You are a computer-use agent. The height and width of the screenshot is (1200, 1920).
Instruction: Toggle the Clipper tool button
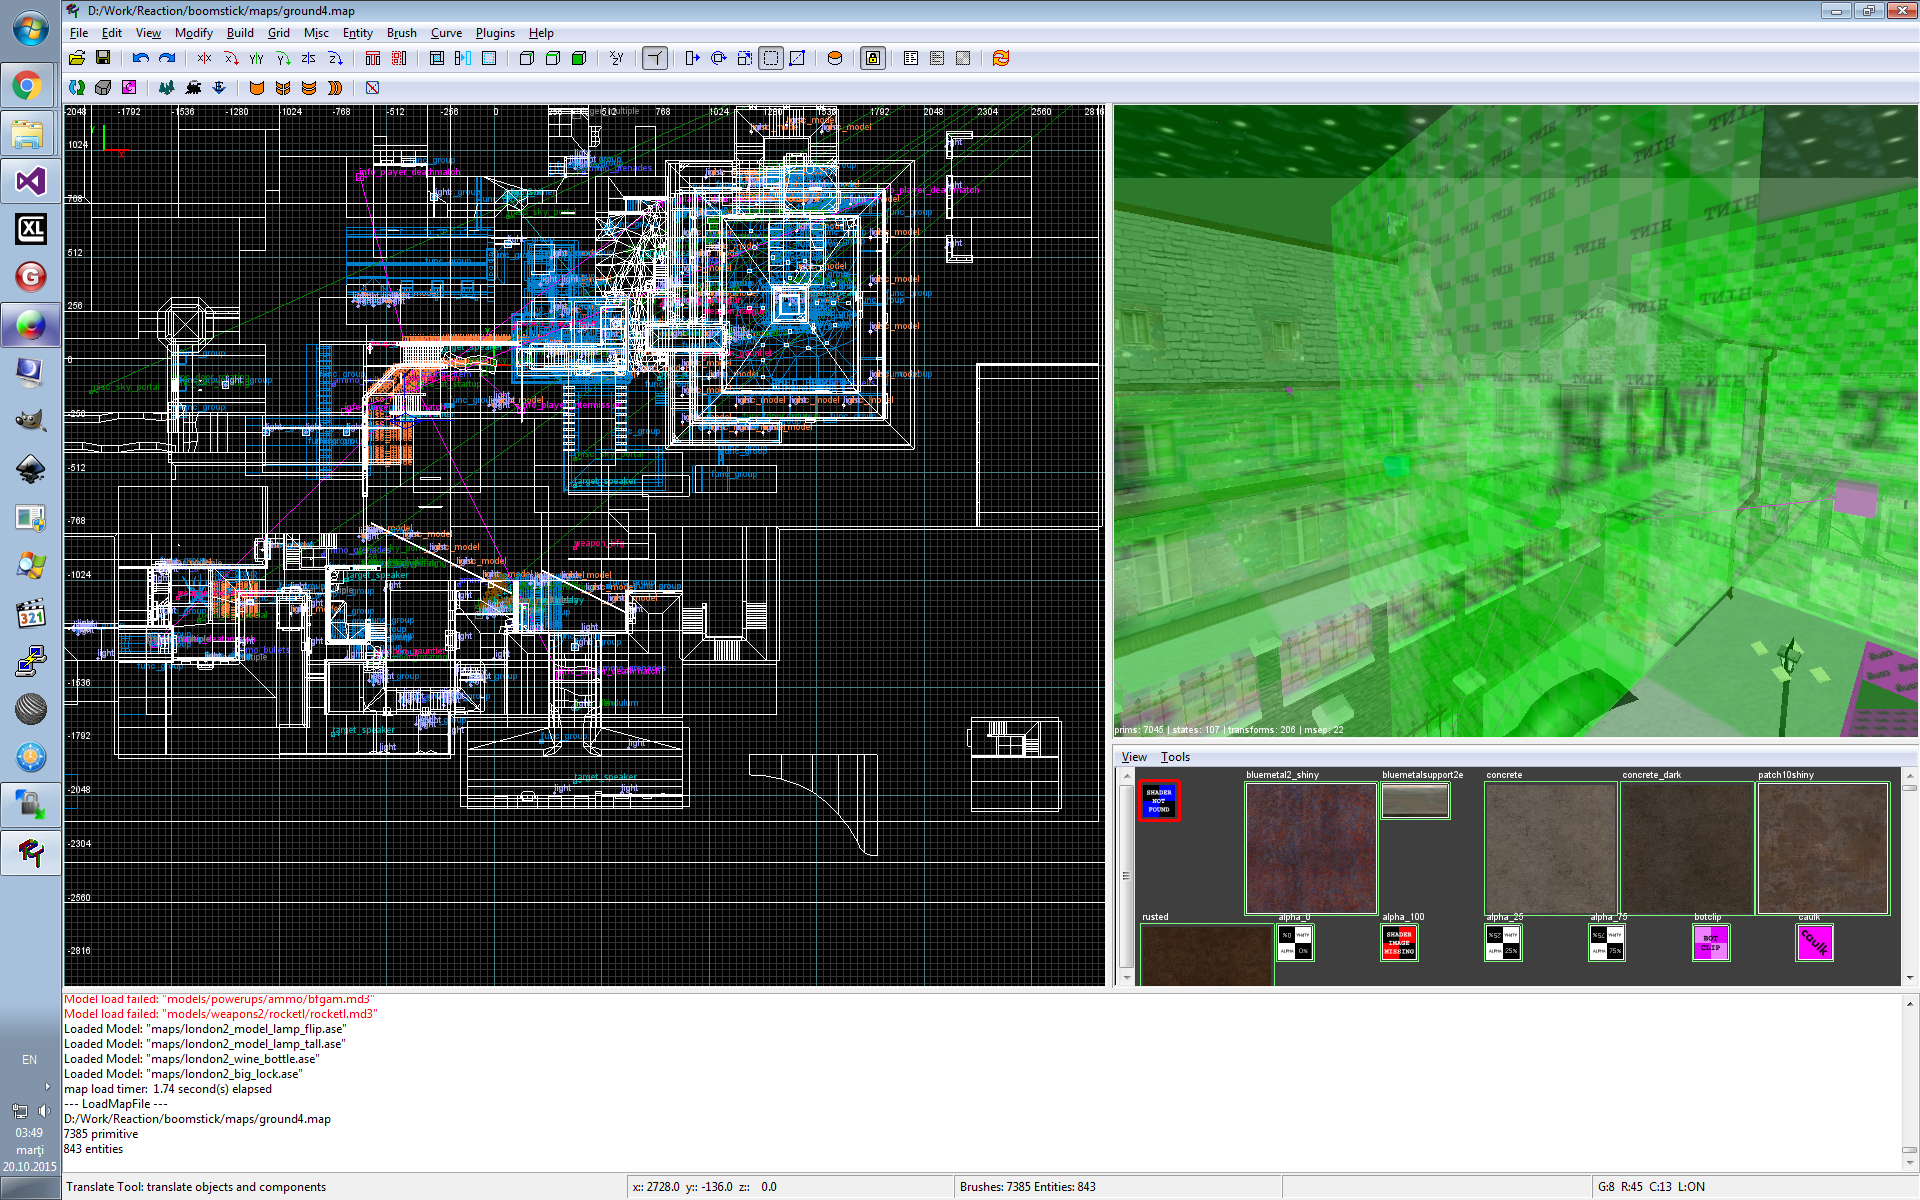[797, 58]
